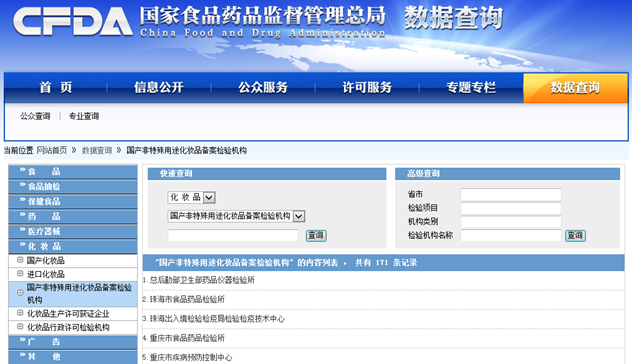The width and height of the screenshot is (632, 364).
Task: Focus the 省市 input field
Action: tap(511, 194)
